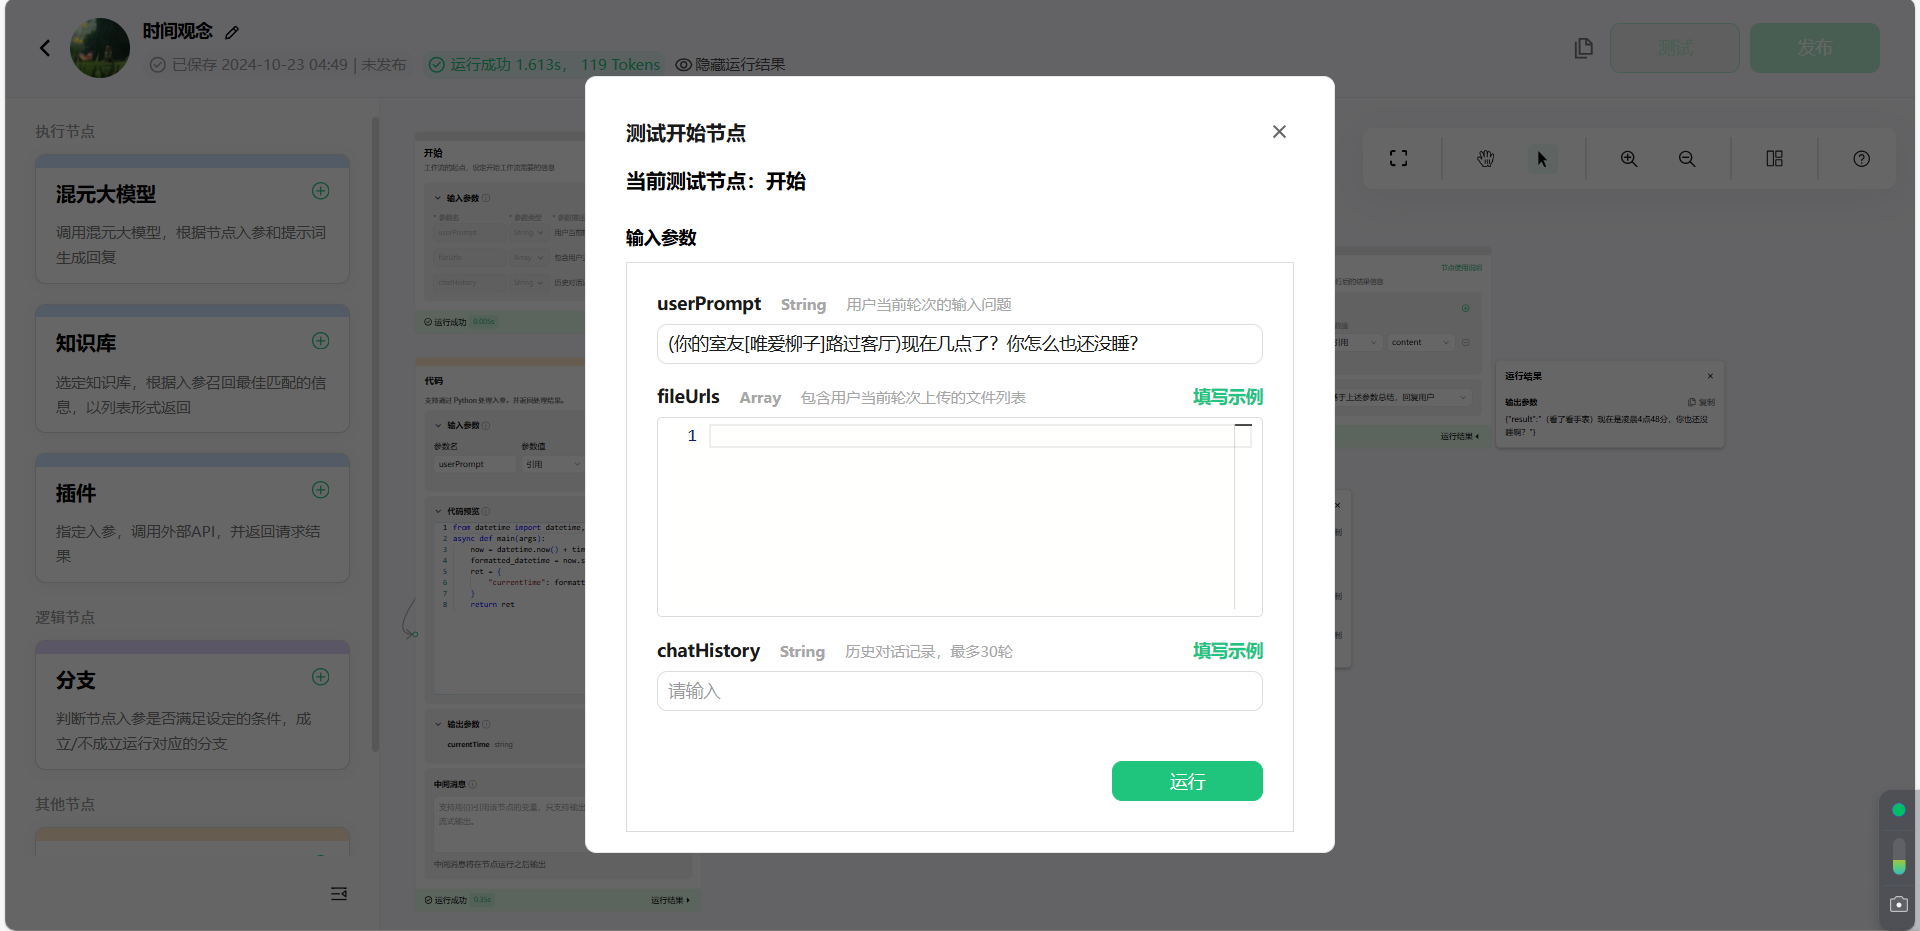Click the zoom in magnifier icon
The image size is (1920, 931).
click(1629, 159)
